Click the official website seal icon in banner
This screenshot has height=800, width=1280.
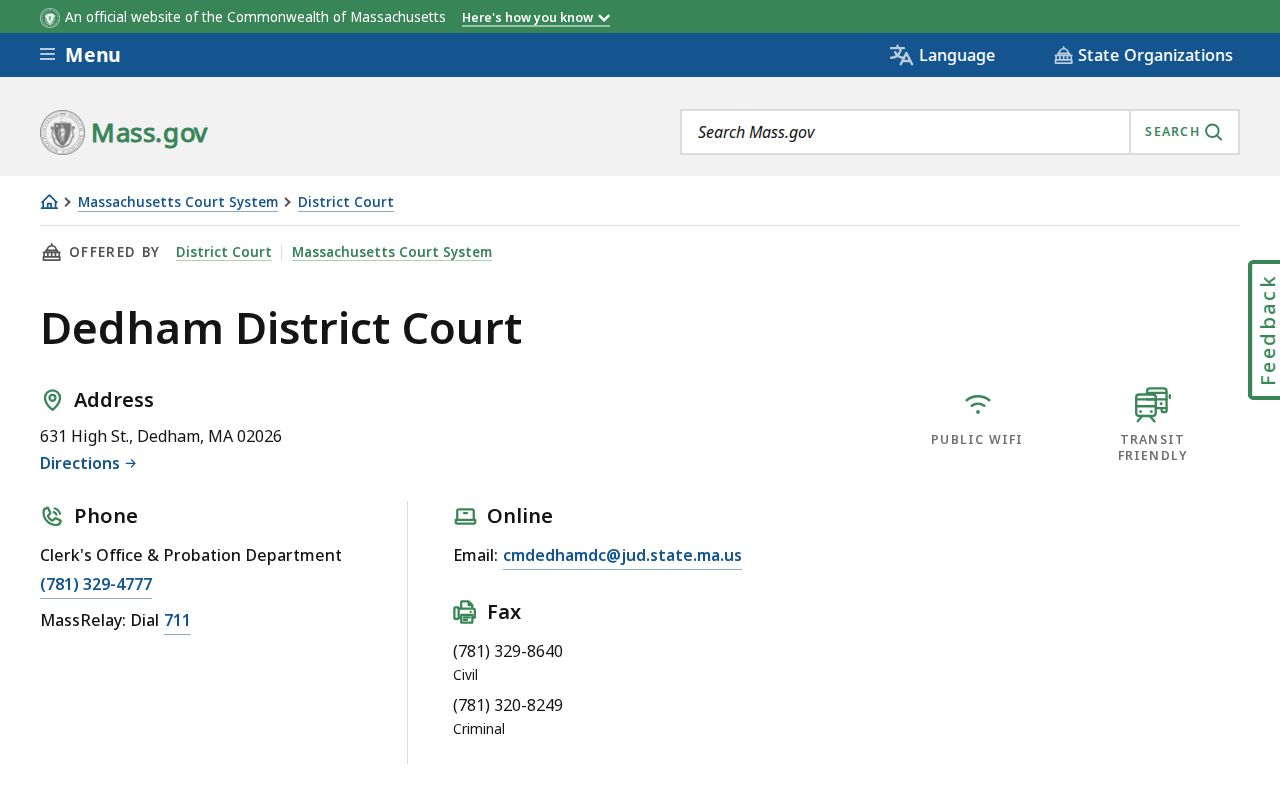click(x=50, y=18)
